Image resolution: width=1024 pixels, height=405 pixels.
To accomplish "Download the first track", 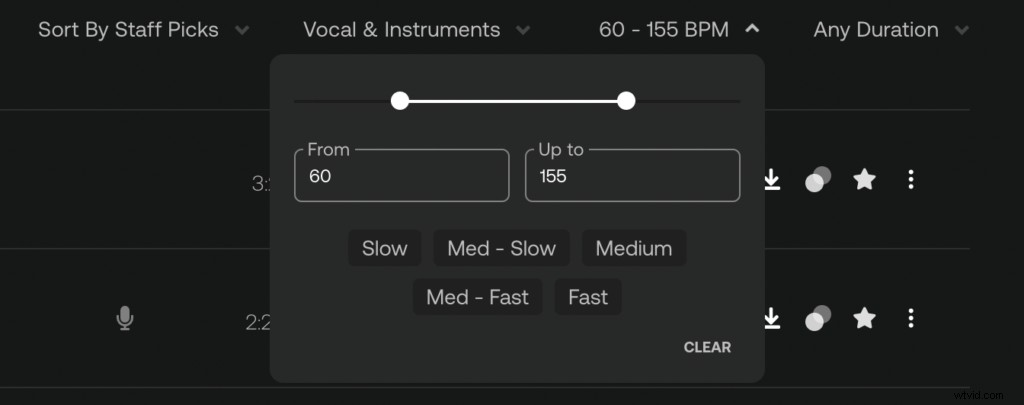I will pos(772,179).
